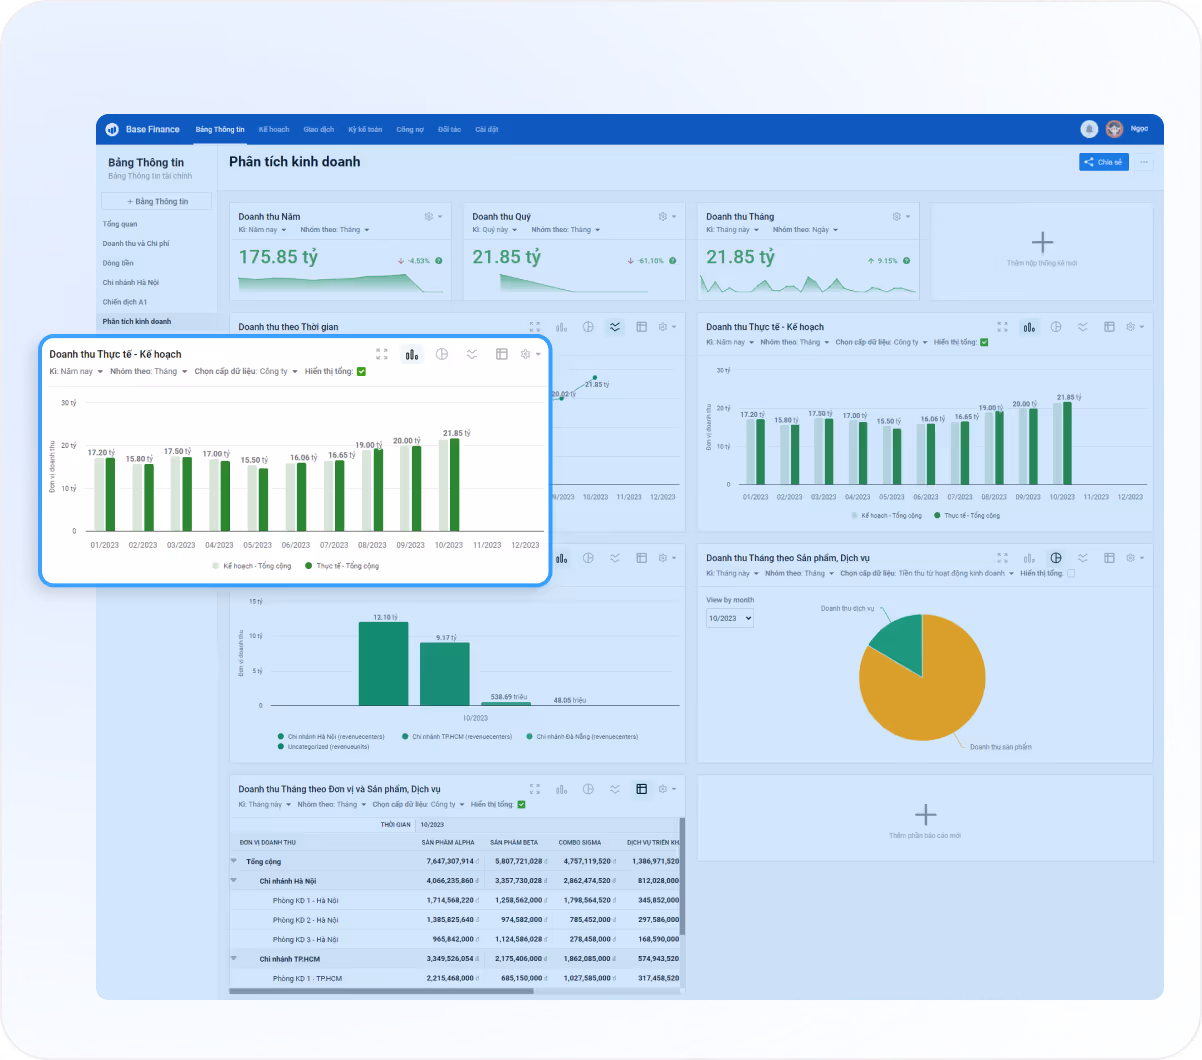The image size is (1202, 1060).
Task: Open the notifications bell icon
Action: (x=1089, y=129)
